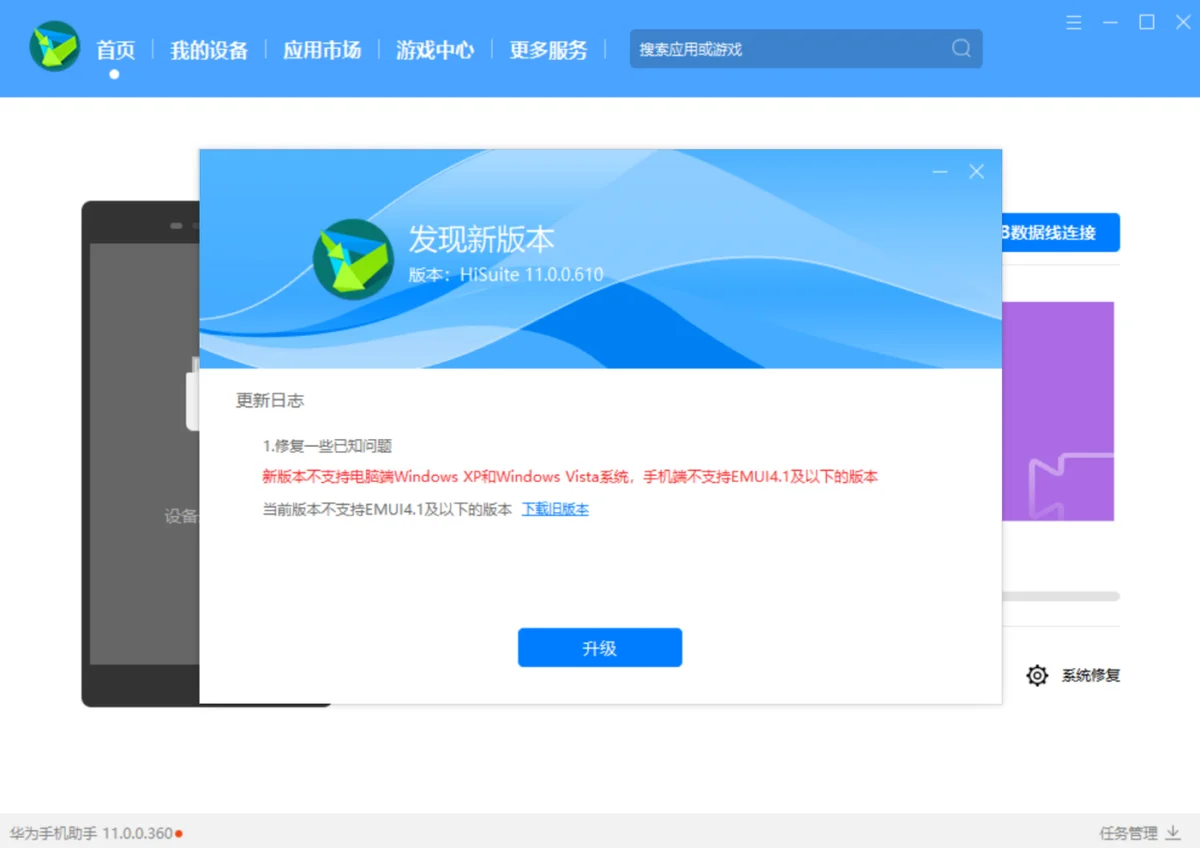Viewport: 1200px width, 848px height.
Task: Click the HiSuite logo in the top-left corner
Action: (x=53, y=46)
